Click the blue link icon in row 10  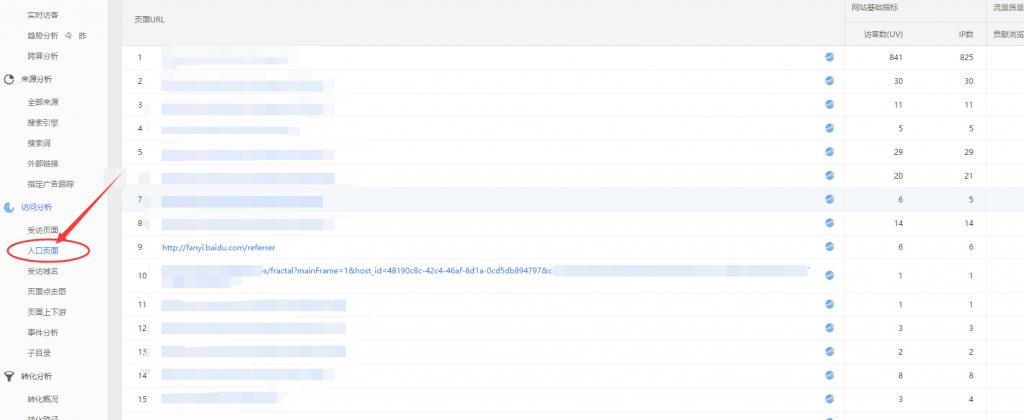click(x=829, y=276)
